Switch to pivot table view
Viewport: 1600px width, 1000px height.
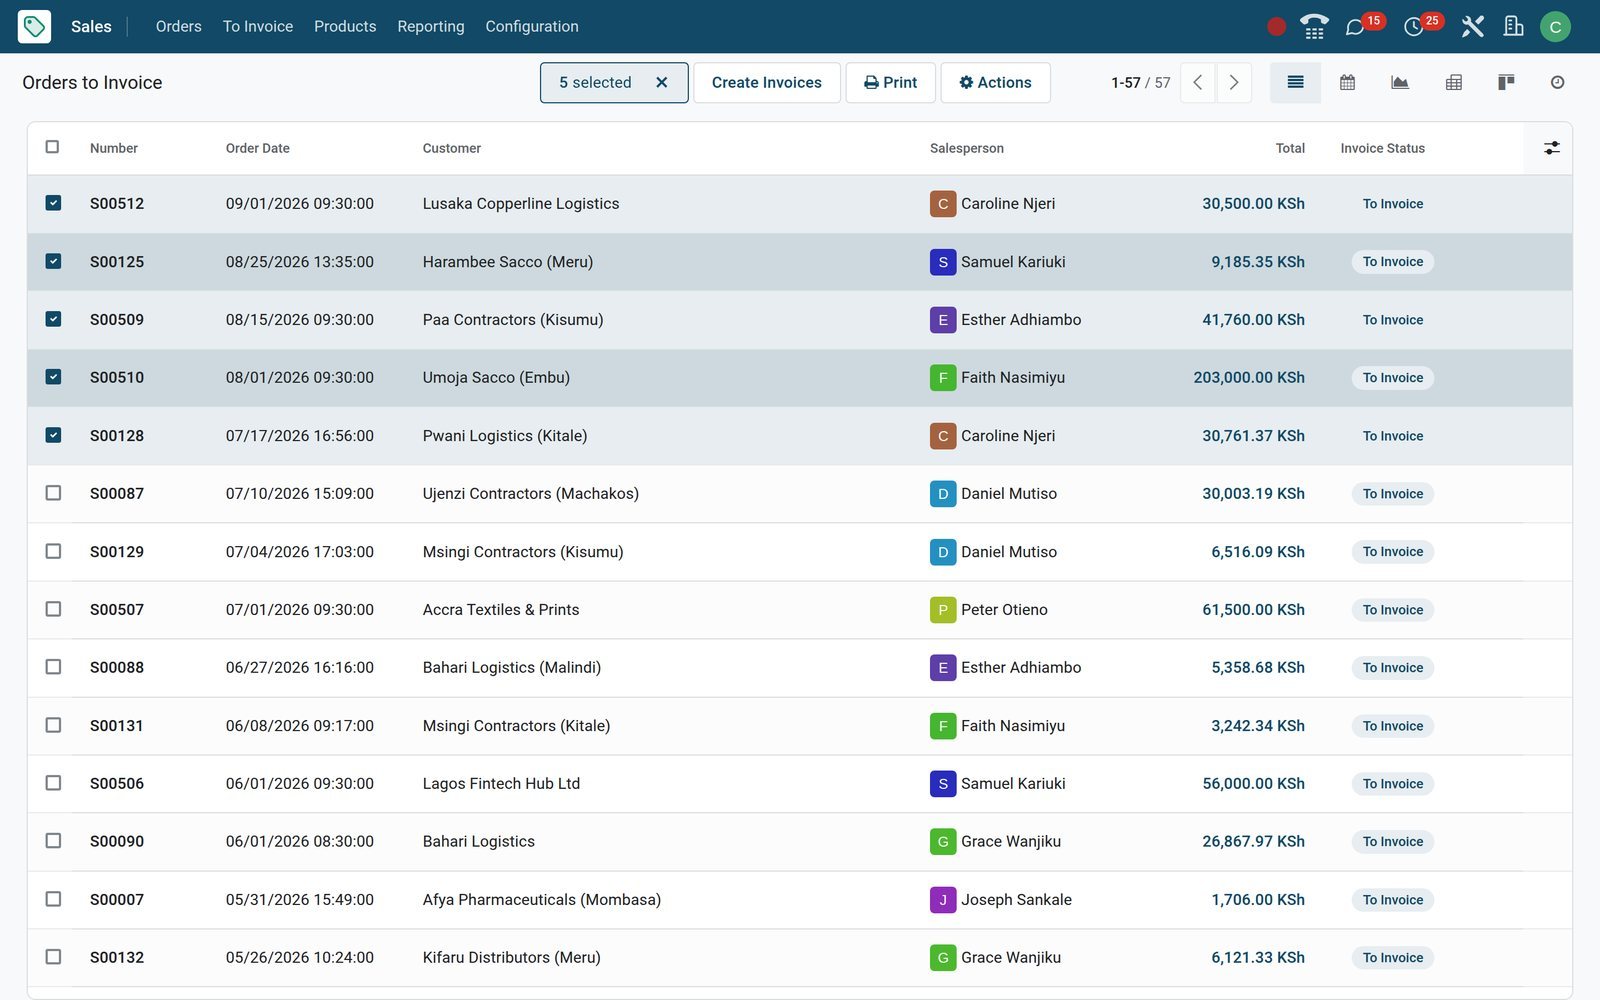pos(1454,83)
